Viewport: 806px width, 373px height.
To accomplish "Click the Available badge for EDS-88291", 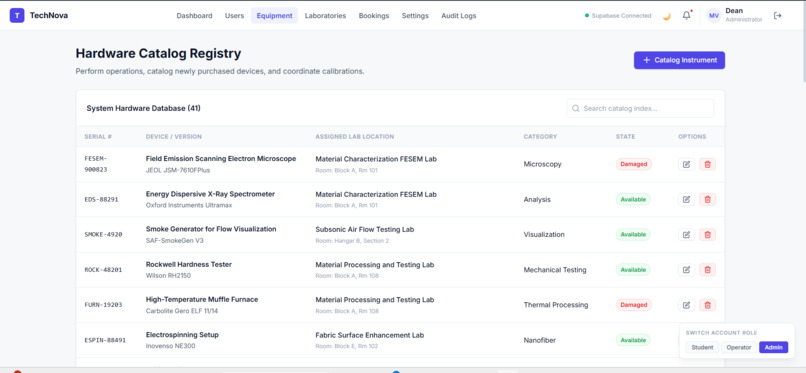I will 633,199.
